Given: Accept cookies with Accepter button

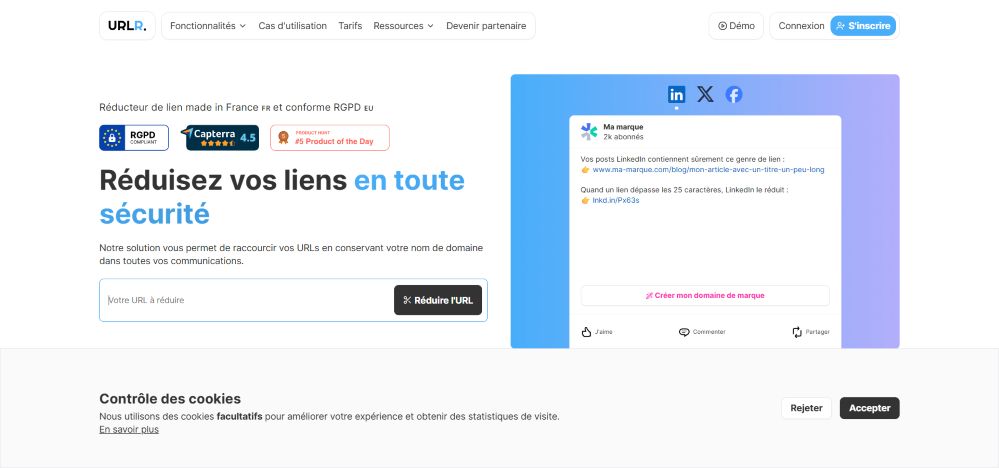Looking at the screenshot, I should [870, 408].
